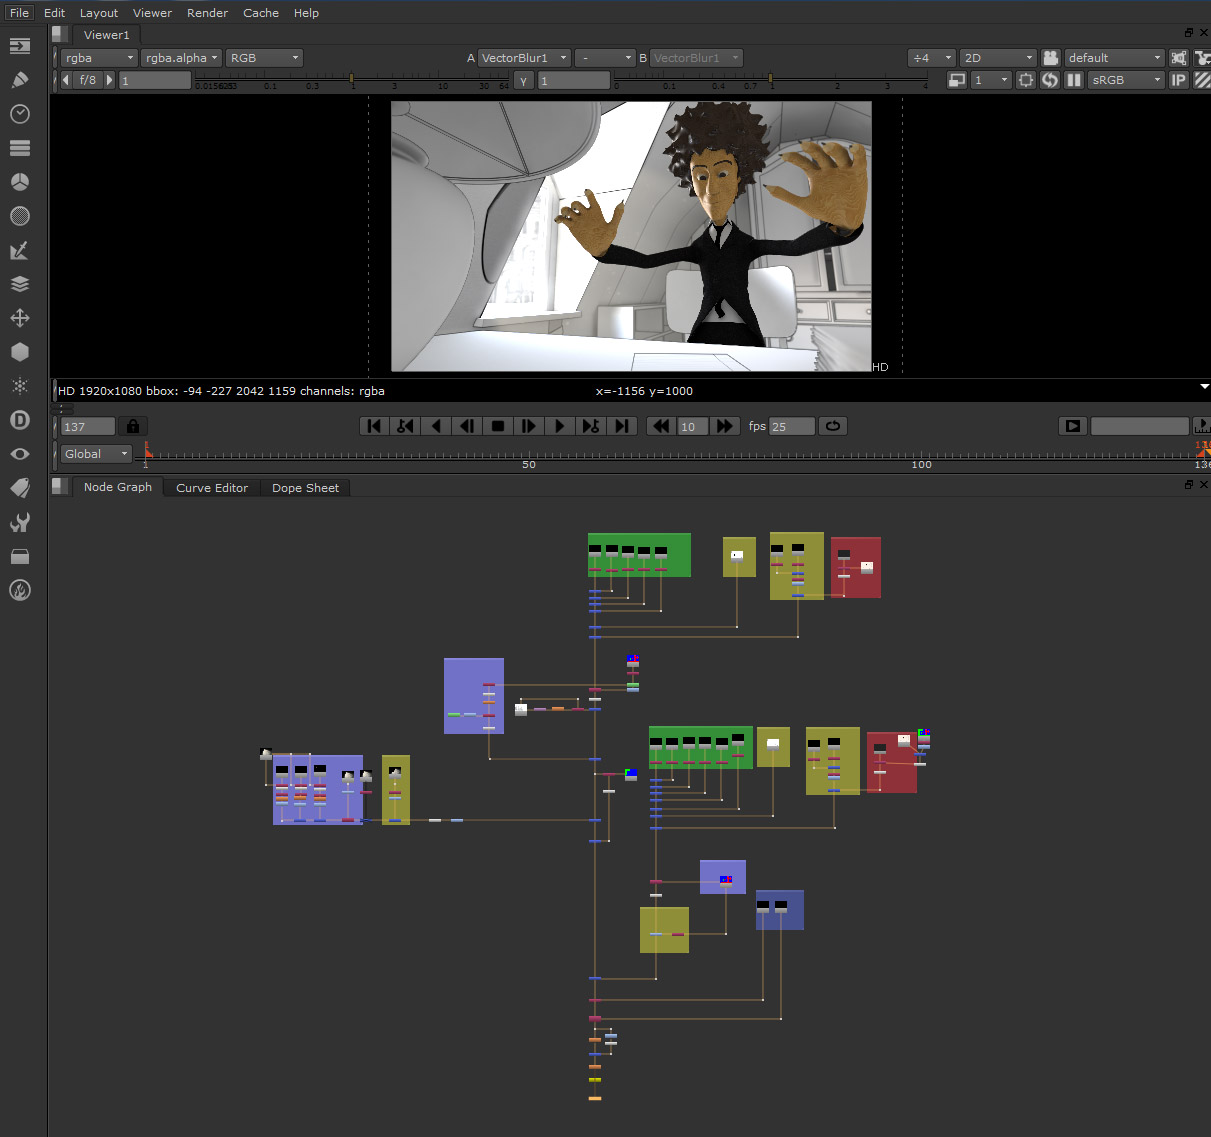Open the Global frame range dropdown

[95, 453]
